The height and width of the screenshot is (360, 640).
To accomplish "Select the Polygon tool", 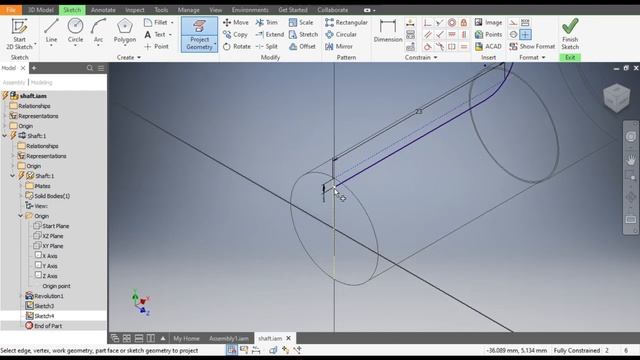I will [124, 31].
